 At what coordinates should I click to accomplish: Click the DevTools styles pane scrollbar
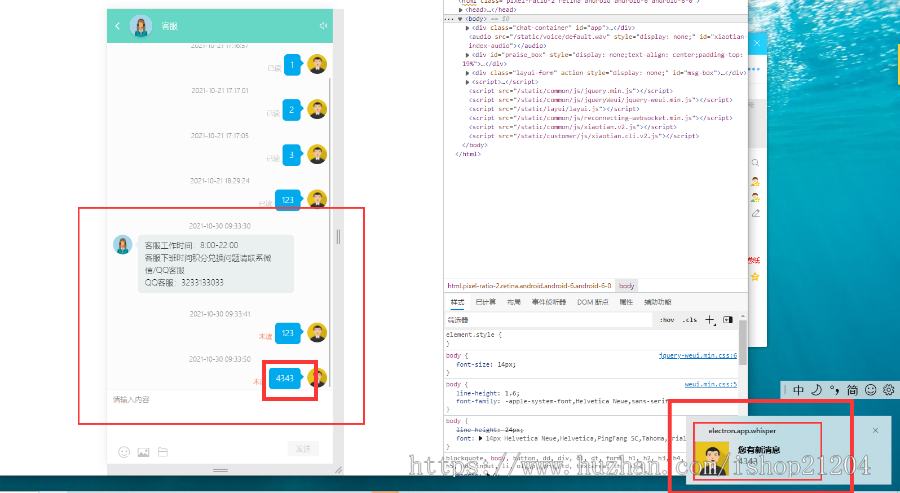pyautogui.click(x=743, y=341)
